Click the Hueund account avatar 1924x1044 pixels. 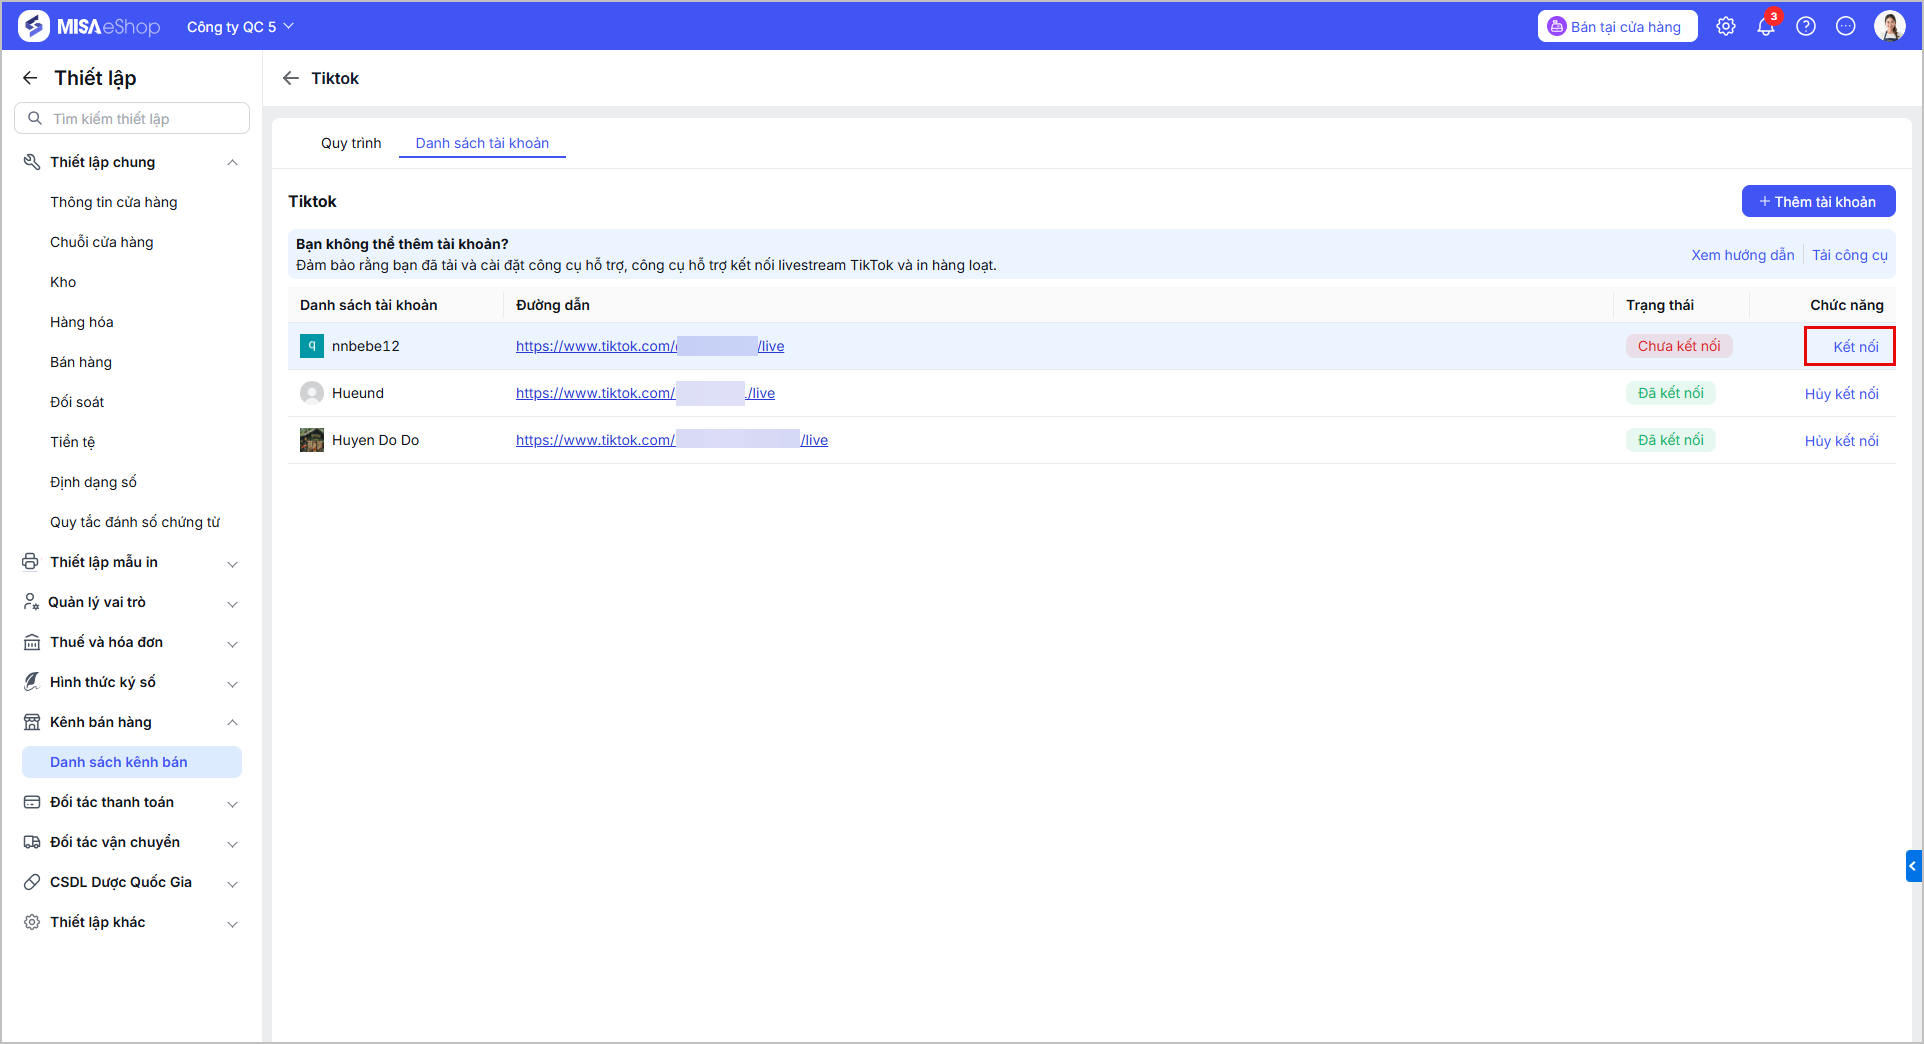pos(312,393)
